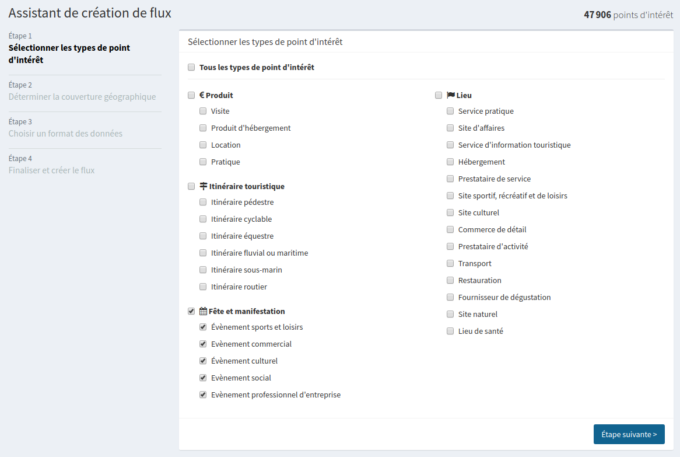Uncheck the Fête et manifestation checkbox

191,311
